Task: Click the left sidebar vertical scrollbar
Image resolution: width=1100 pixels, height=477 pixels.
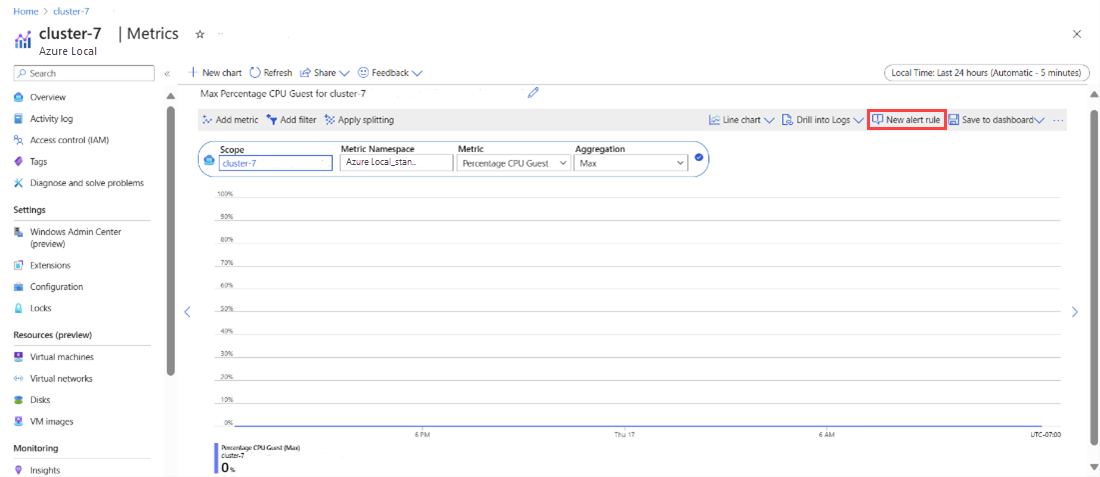Action: coord(171,230)
